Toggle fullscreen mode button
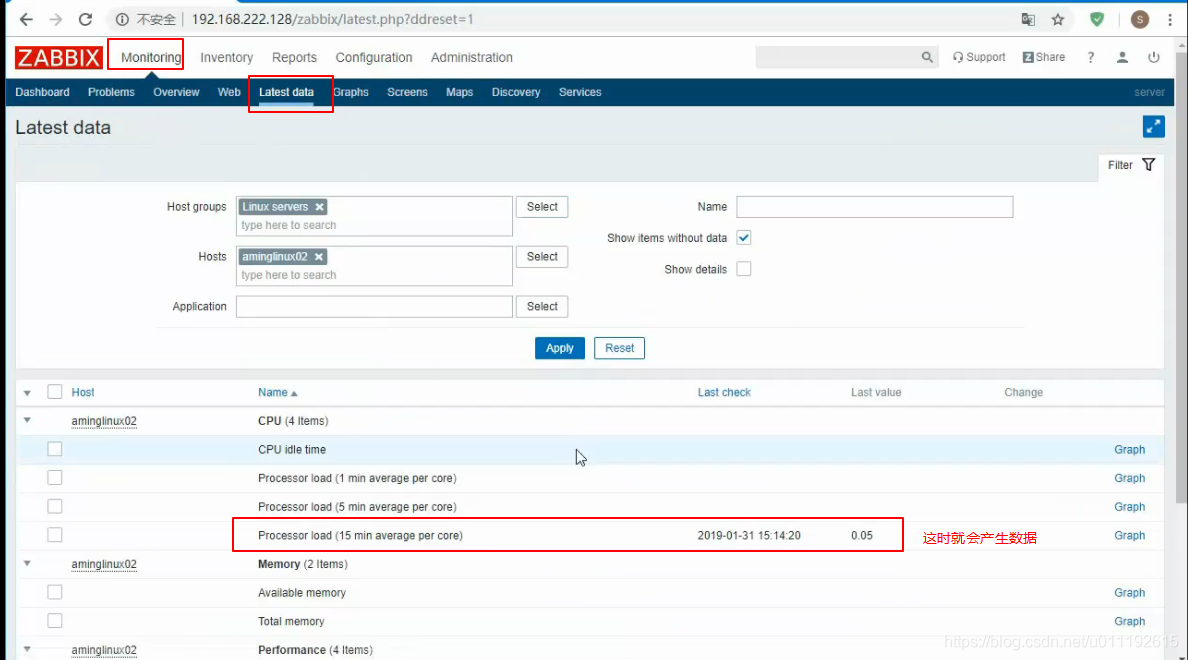The image size is (1188, 660). coord(1153,127)
